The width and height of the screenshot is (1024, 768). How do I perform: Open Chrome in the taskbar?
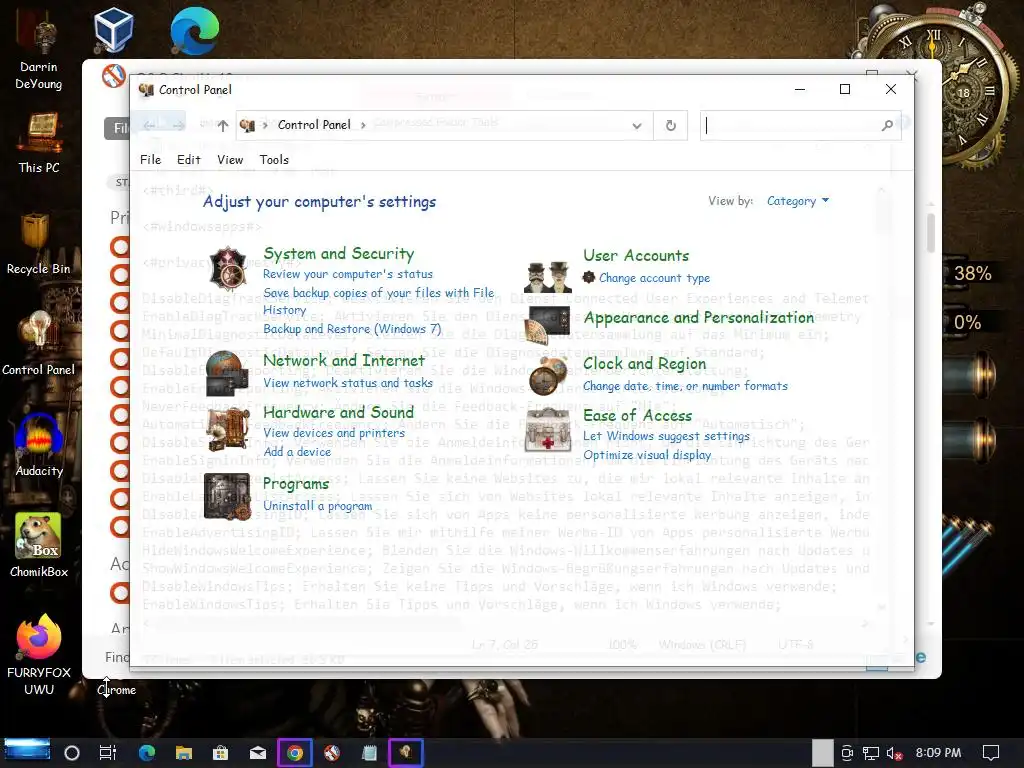pos(295,753)
